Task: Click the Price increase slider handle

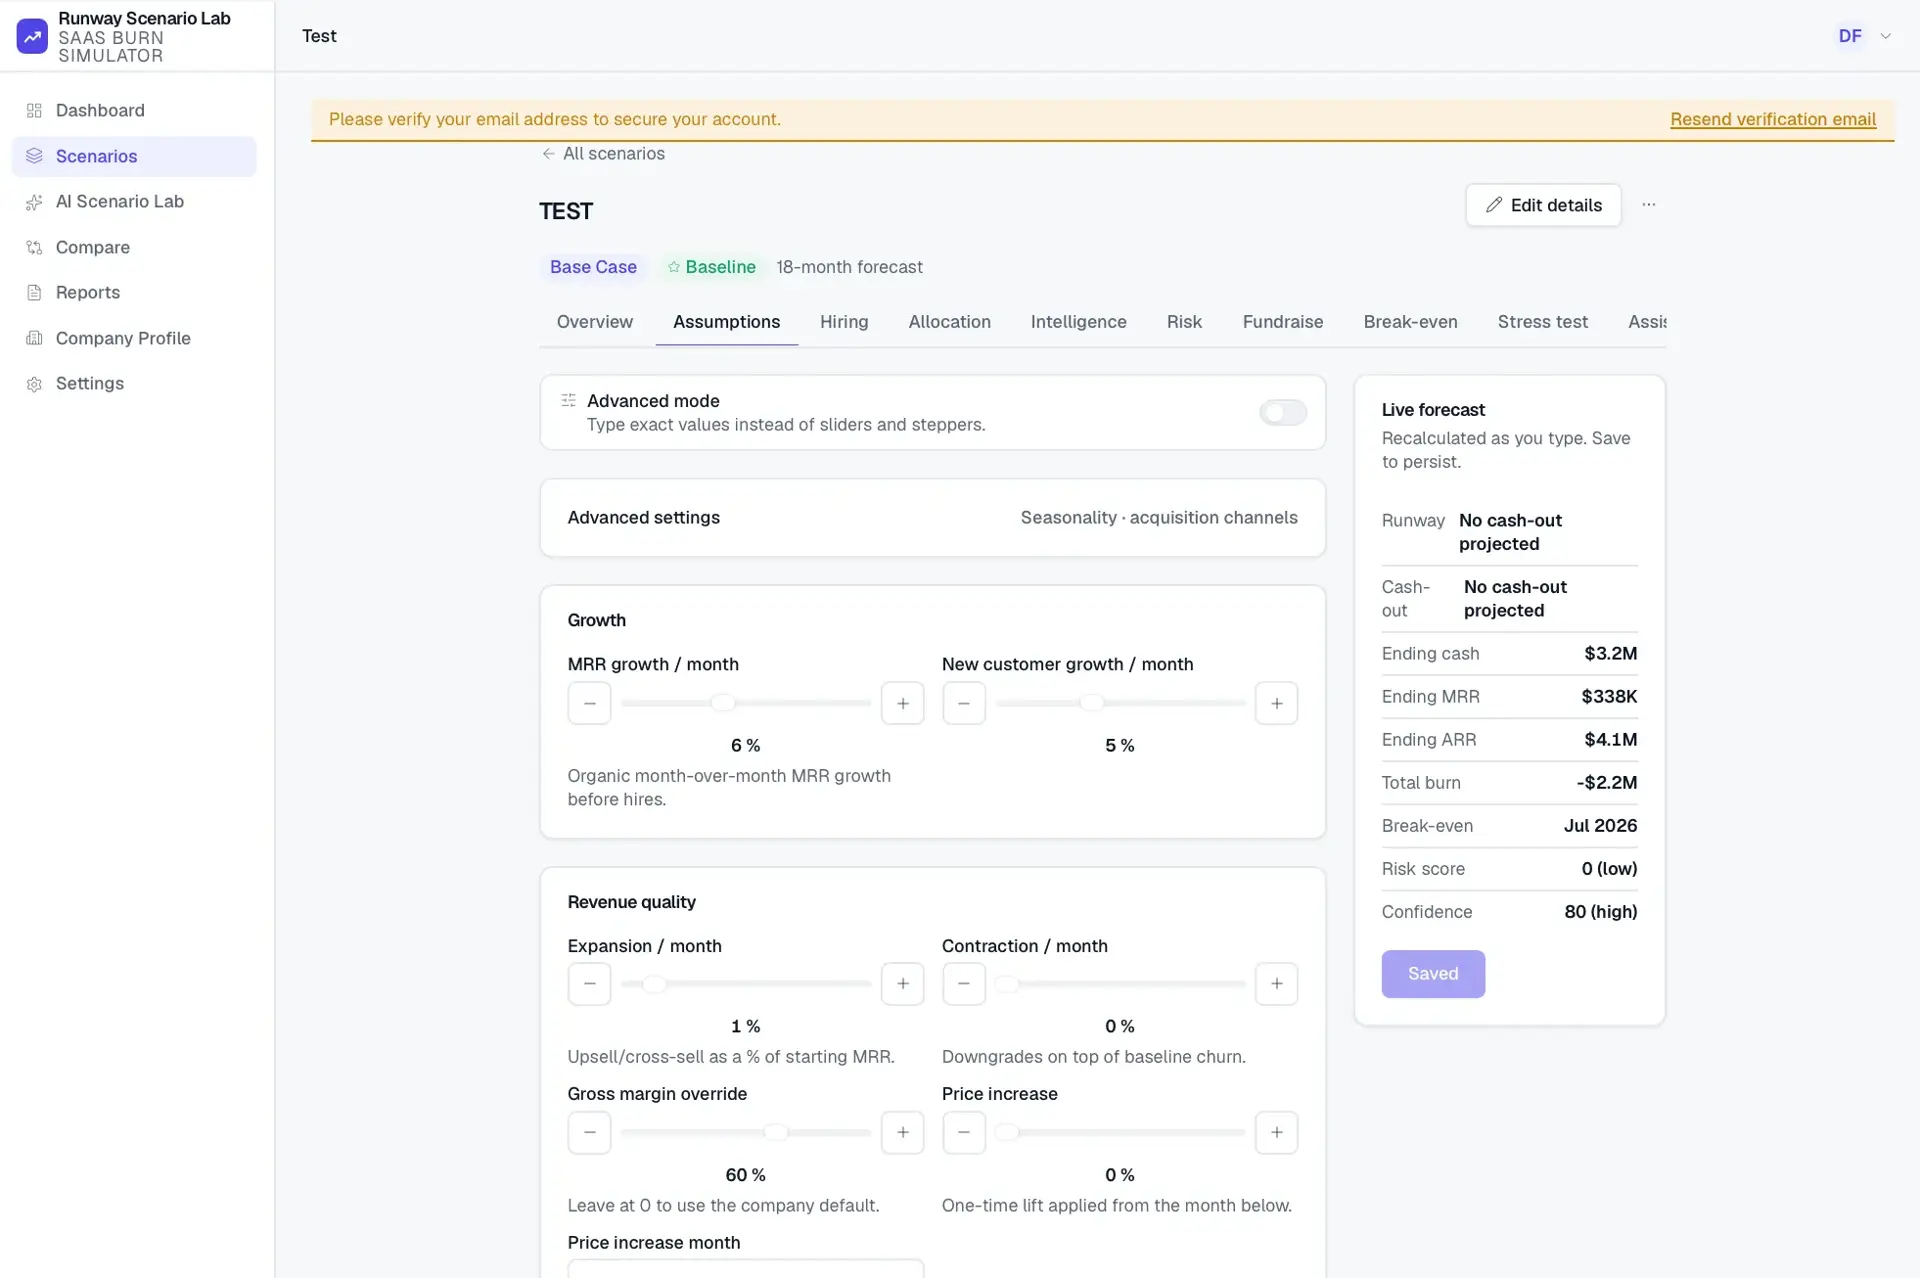Action: pyautogui.click(x=1007, y=1132)
